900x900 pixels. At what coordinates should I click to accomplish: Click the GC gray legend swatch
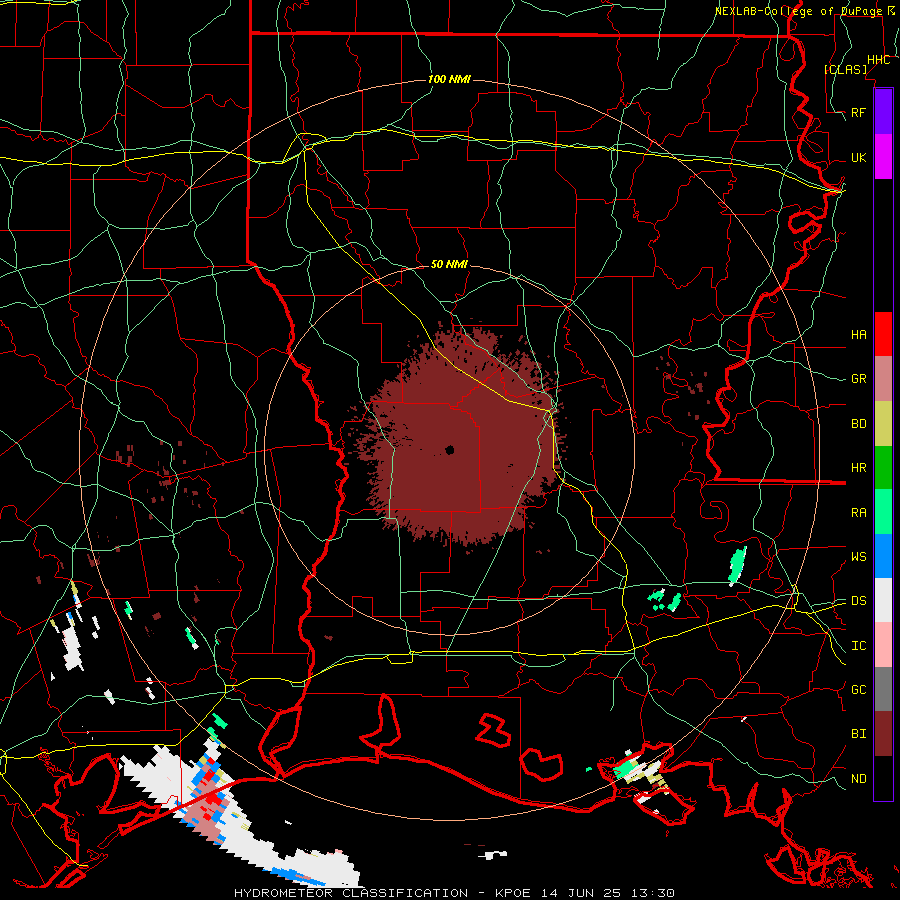(x=883, y=689)
